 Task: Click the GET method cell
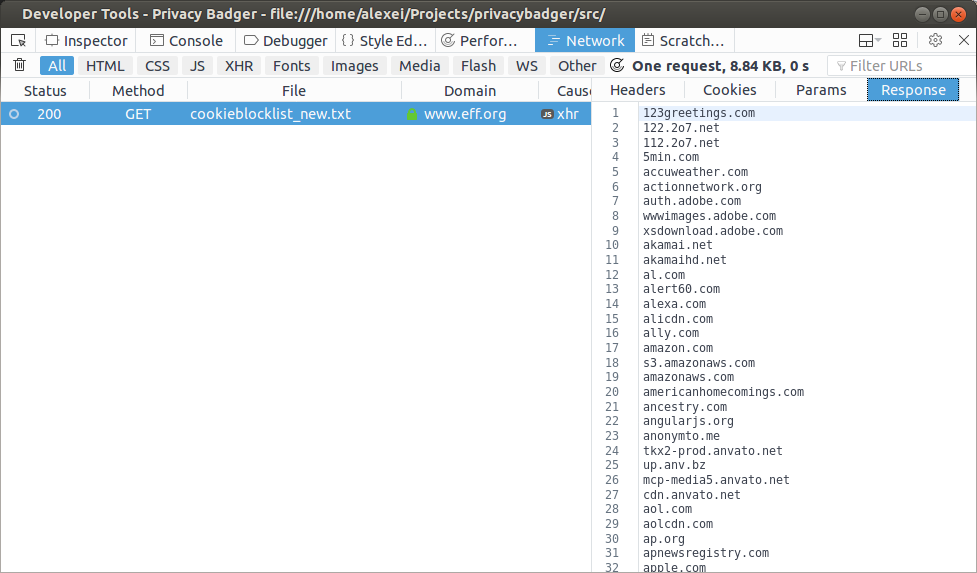tap(138, 114)
